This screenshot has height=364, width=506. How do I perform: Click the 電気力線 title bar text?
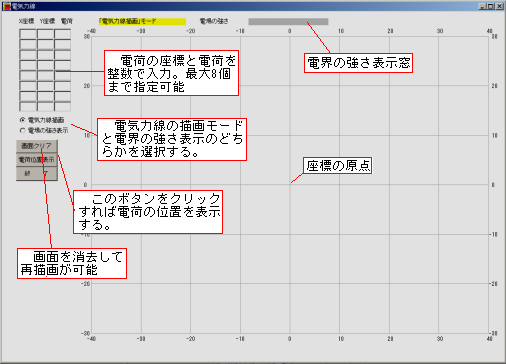23,6
